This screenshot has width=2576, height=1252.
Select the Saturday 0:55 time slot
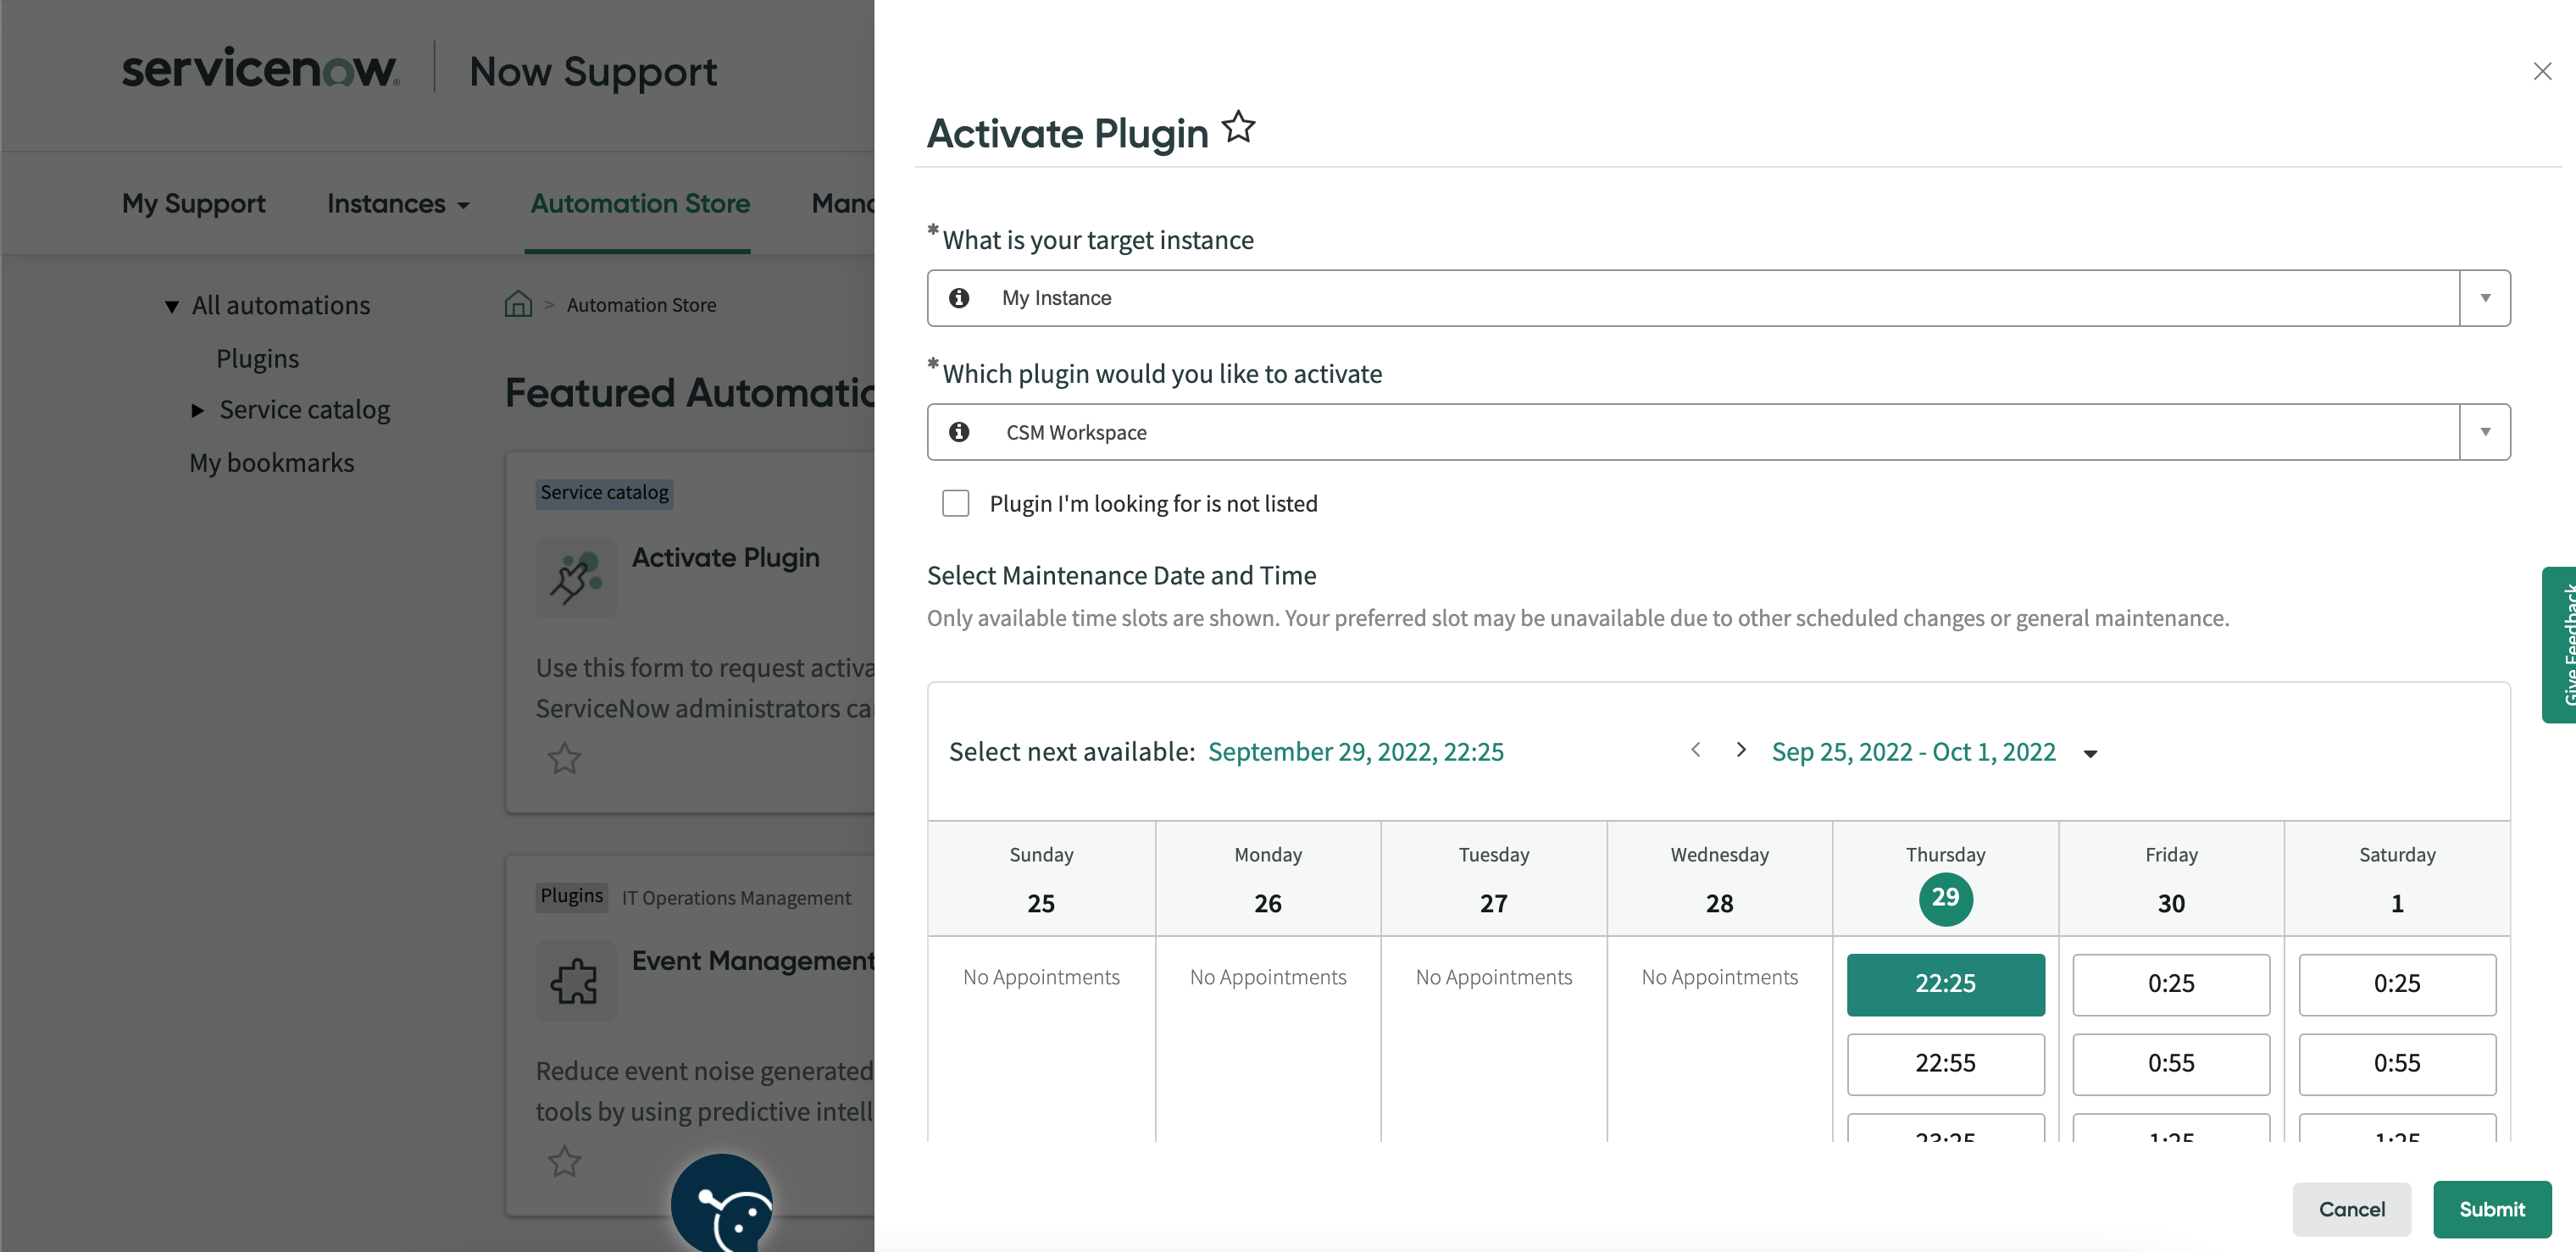coord(2397,1063)
